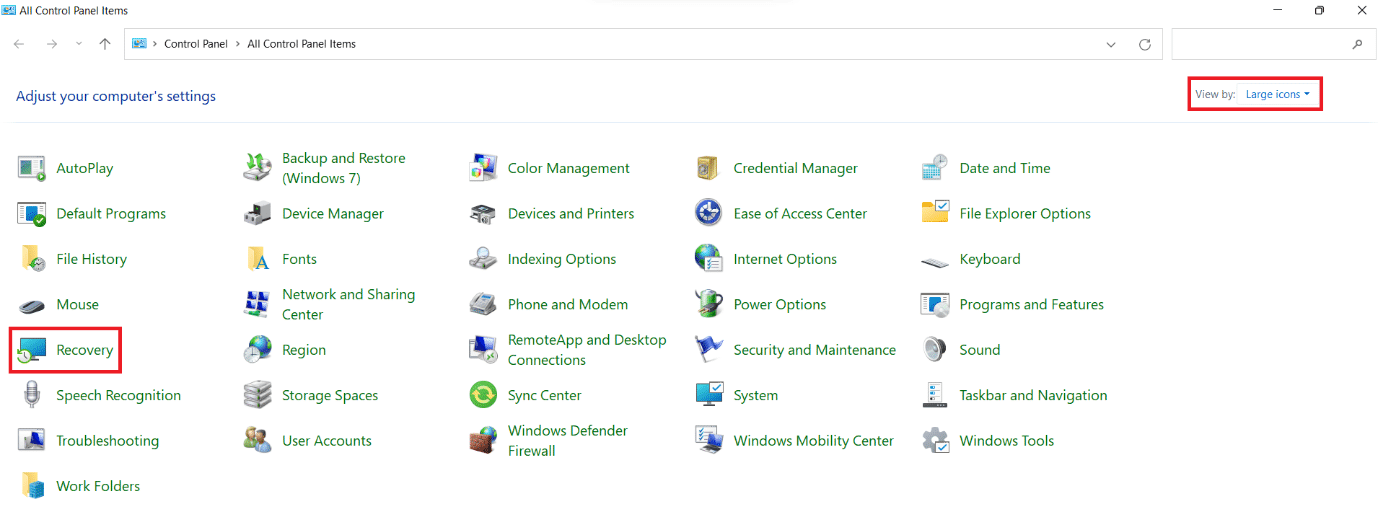Screen dimensions: 1378x530
Task: Open the Power Options icon
Action: (x=709, y=305)
